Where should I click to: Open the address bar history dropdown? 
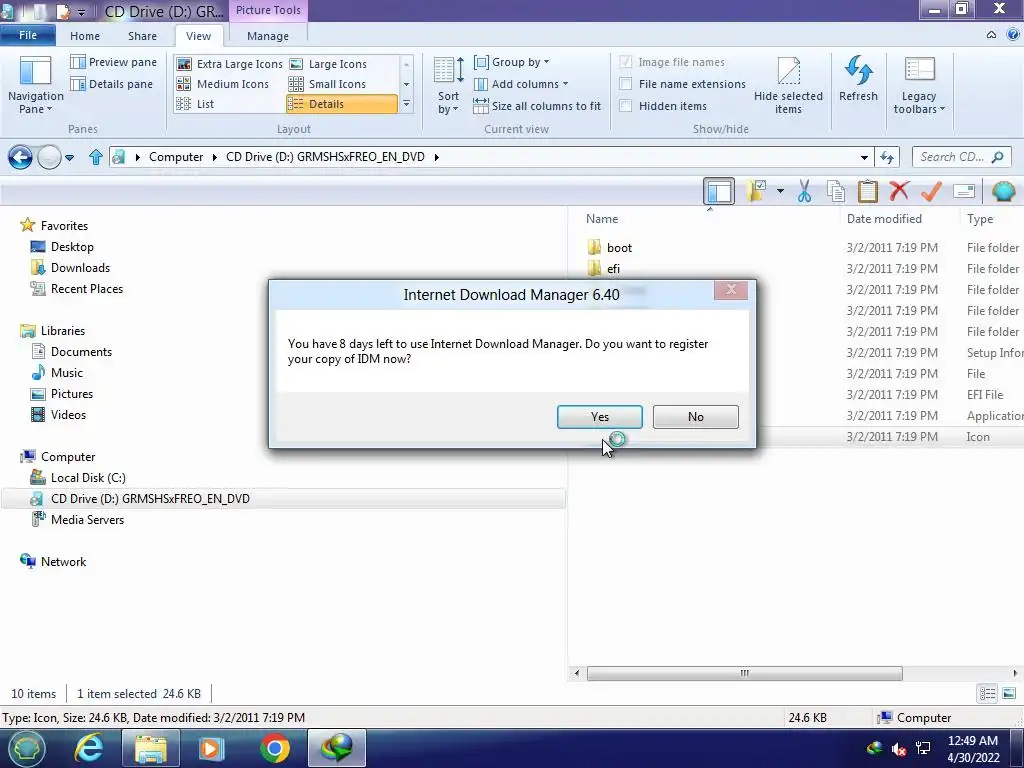coord(864,157)
